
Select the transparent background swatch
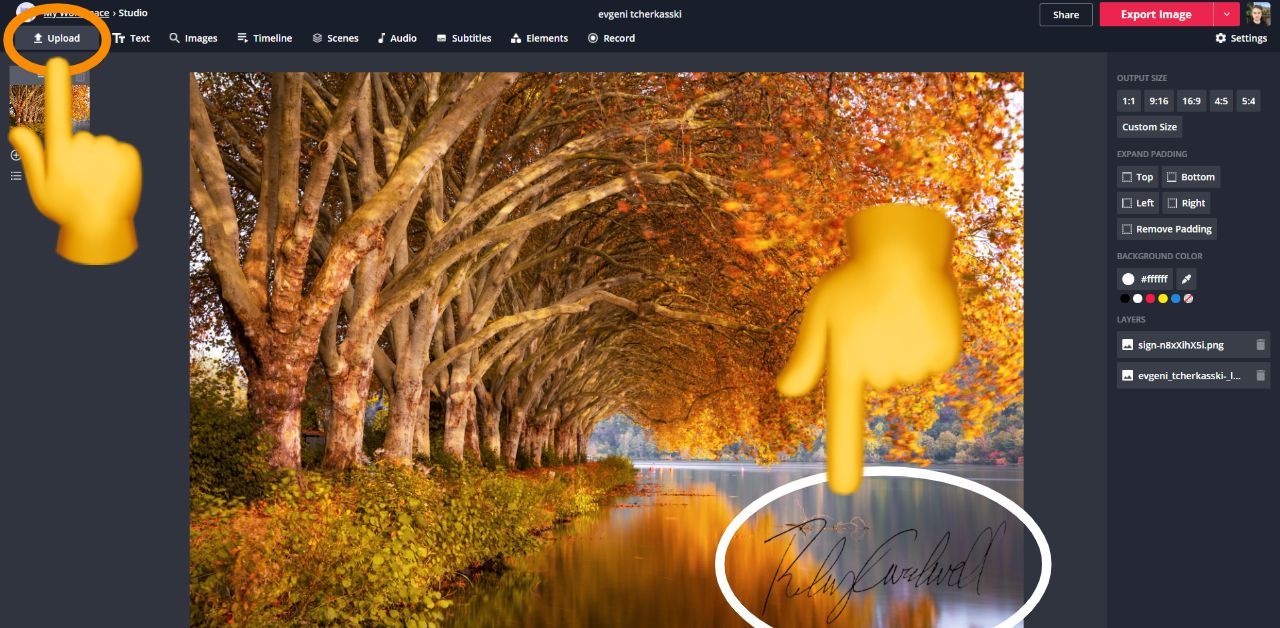1188,299
